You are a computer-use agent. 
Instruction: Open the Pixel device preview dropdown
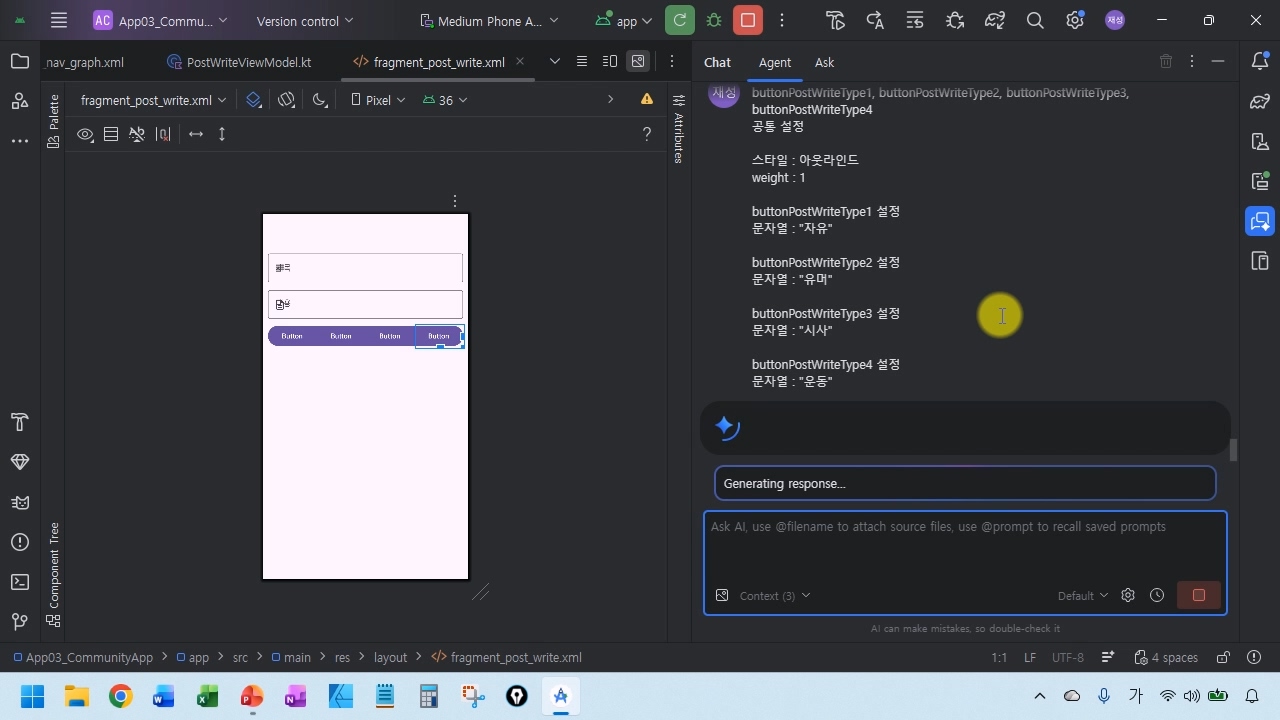tap(378, 100)
